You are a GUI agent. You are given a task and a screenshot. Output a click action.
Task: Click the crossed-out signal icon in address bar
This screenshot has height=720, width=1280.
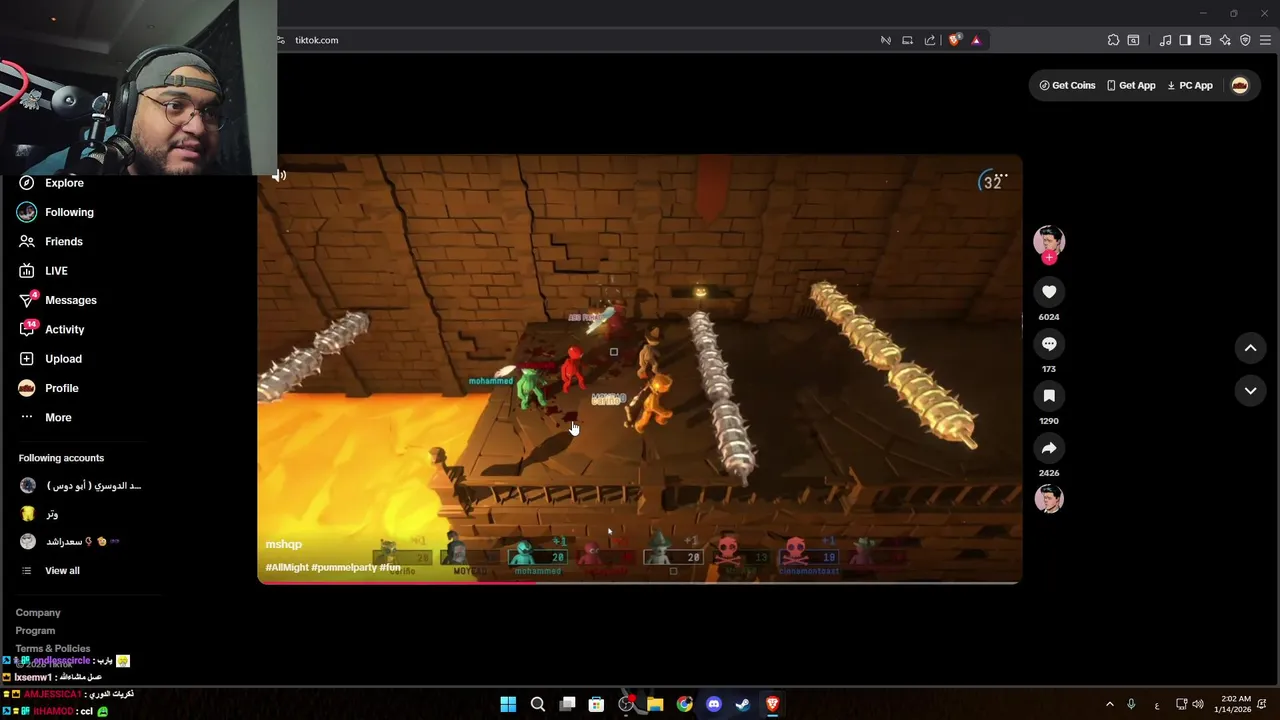(885, 40)
